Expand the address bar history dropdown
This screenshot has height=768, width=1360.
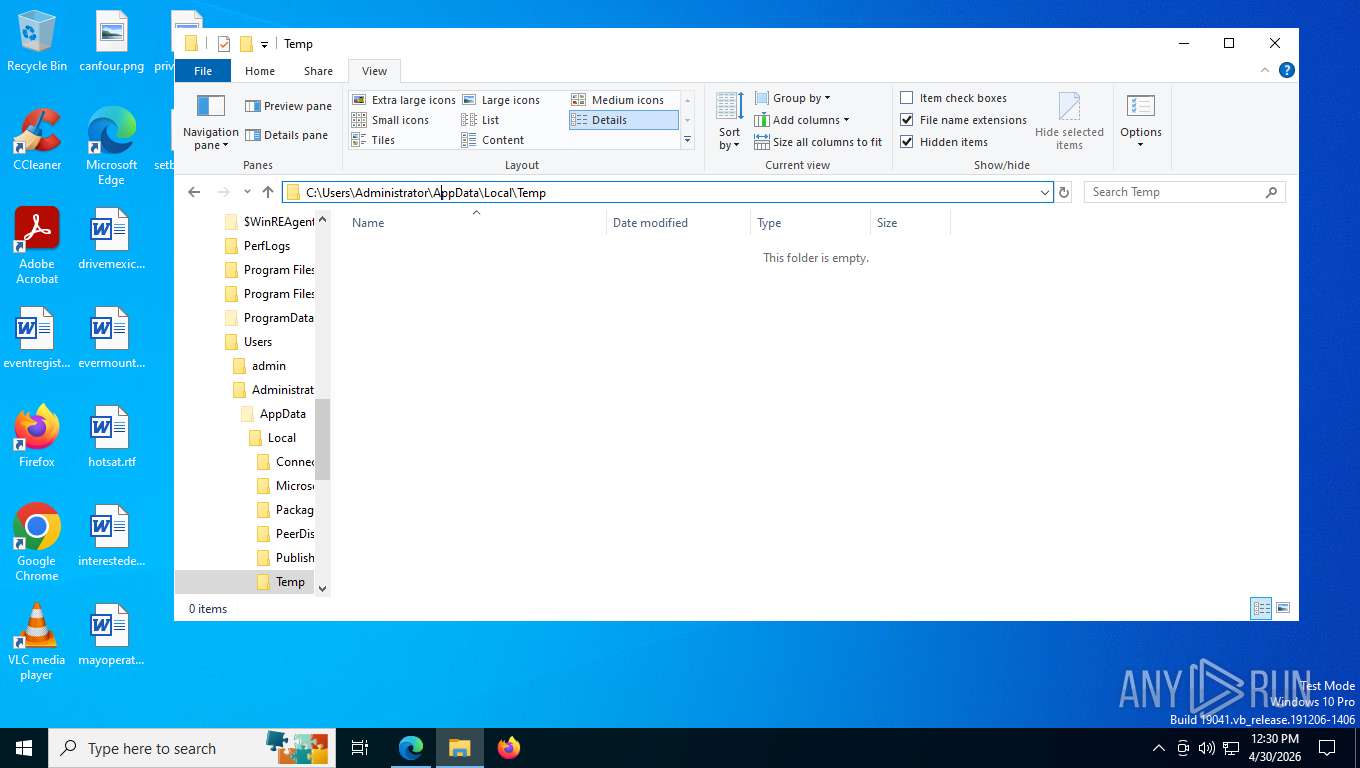coord(1045,192)
